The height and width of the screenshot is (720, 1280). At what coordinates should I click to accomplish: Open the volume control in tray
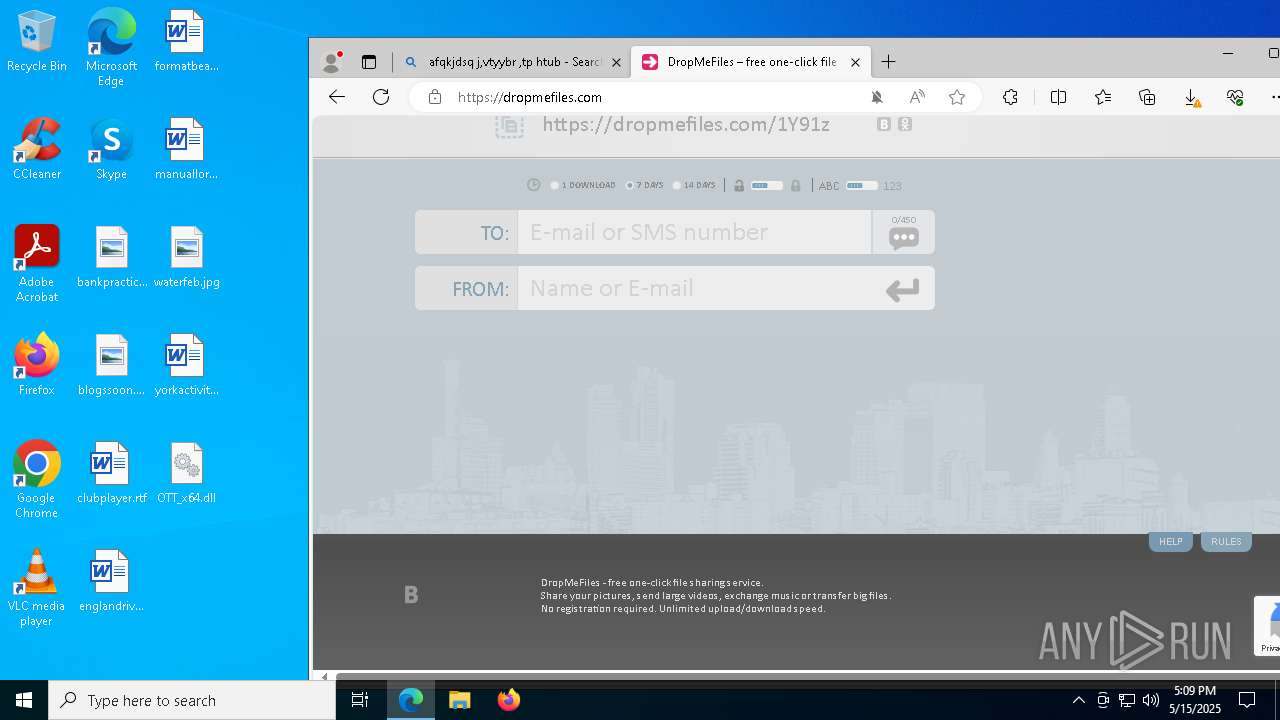1151,700
